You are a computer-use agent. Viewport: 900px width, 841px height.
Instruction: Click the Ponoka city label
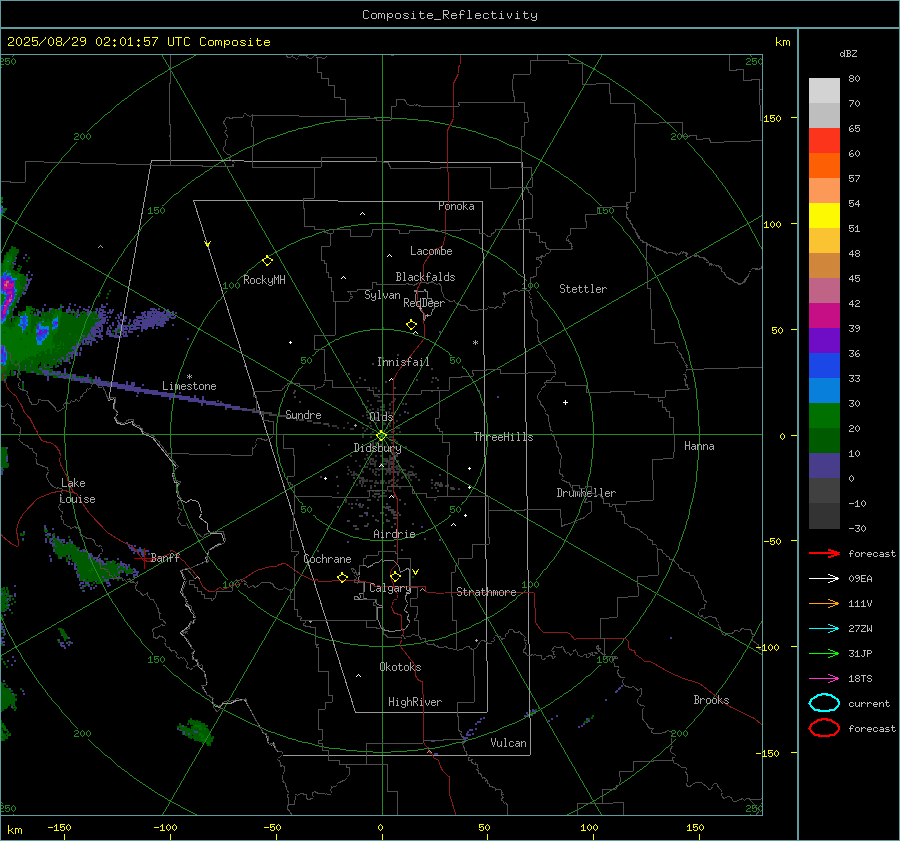click(456, 206)
